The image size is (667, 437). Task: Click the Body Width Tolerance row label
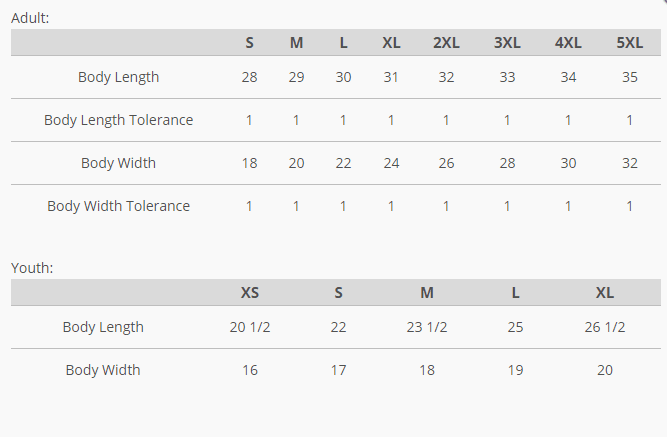pos(118,206)
